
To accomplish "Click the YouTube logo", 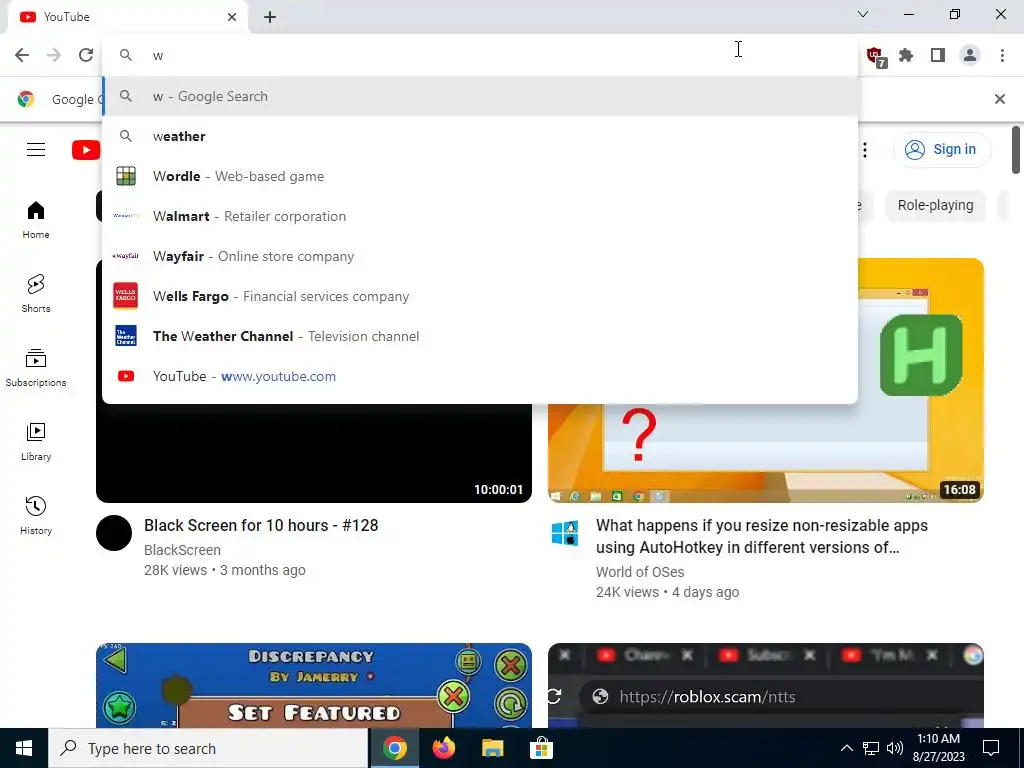I will 86,150.
